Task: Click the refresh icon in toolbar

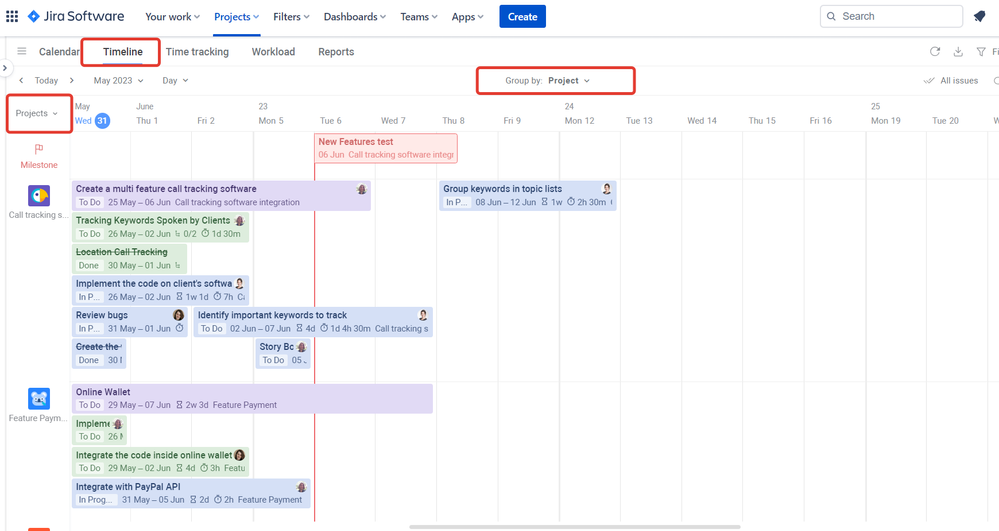Action: pyautogui.click(x=935, y=52)
